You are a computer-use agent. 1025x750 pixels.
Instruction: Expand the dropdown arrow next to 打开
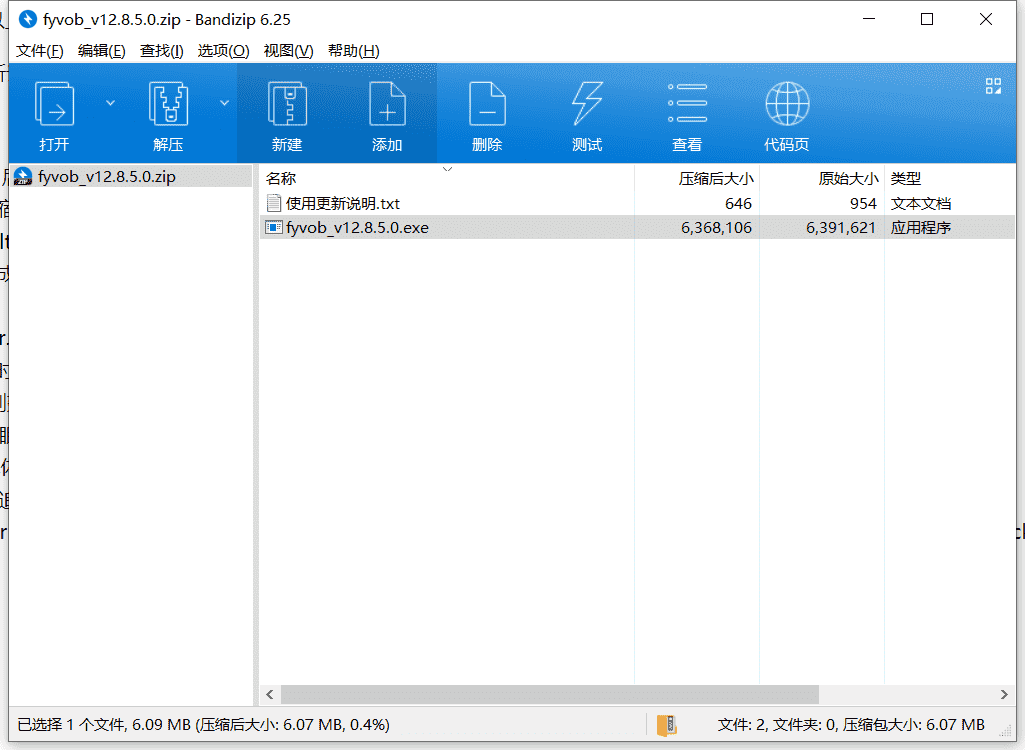(110, 103)
